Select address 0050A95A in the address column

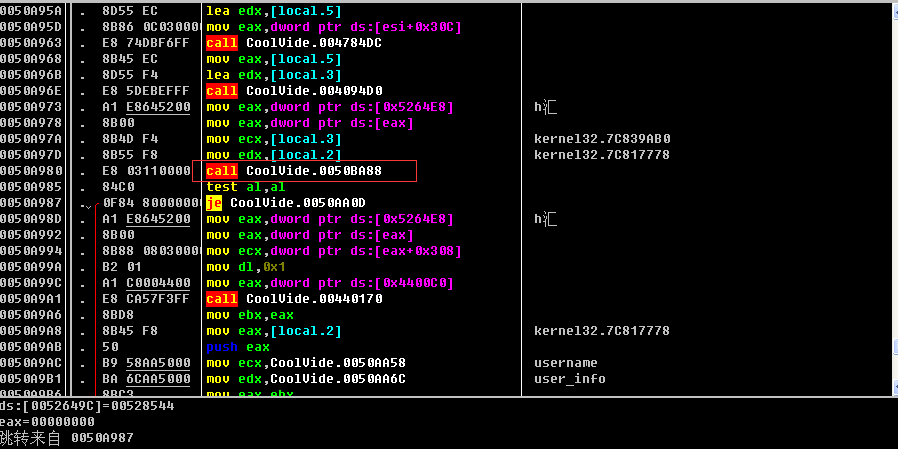(31, 11)
